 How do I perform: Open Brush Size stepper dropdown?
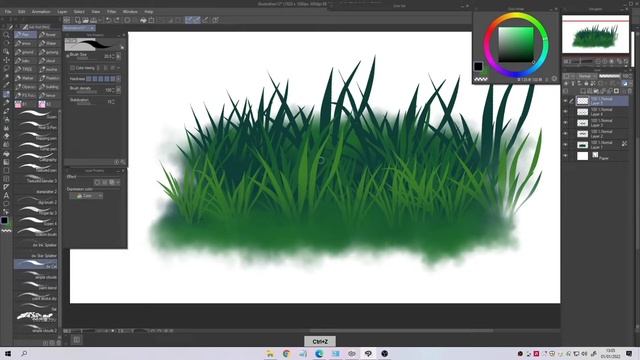118,56
